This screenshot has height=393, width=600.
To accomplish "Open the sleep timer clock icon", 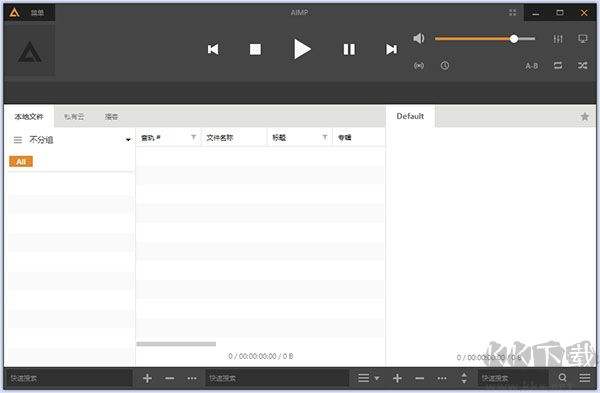I will click(x=445, y=65).
